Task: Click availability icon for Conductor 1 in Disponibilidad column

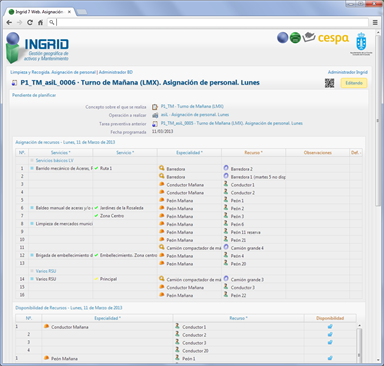Action: point(330,326)
